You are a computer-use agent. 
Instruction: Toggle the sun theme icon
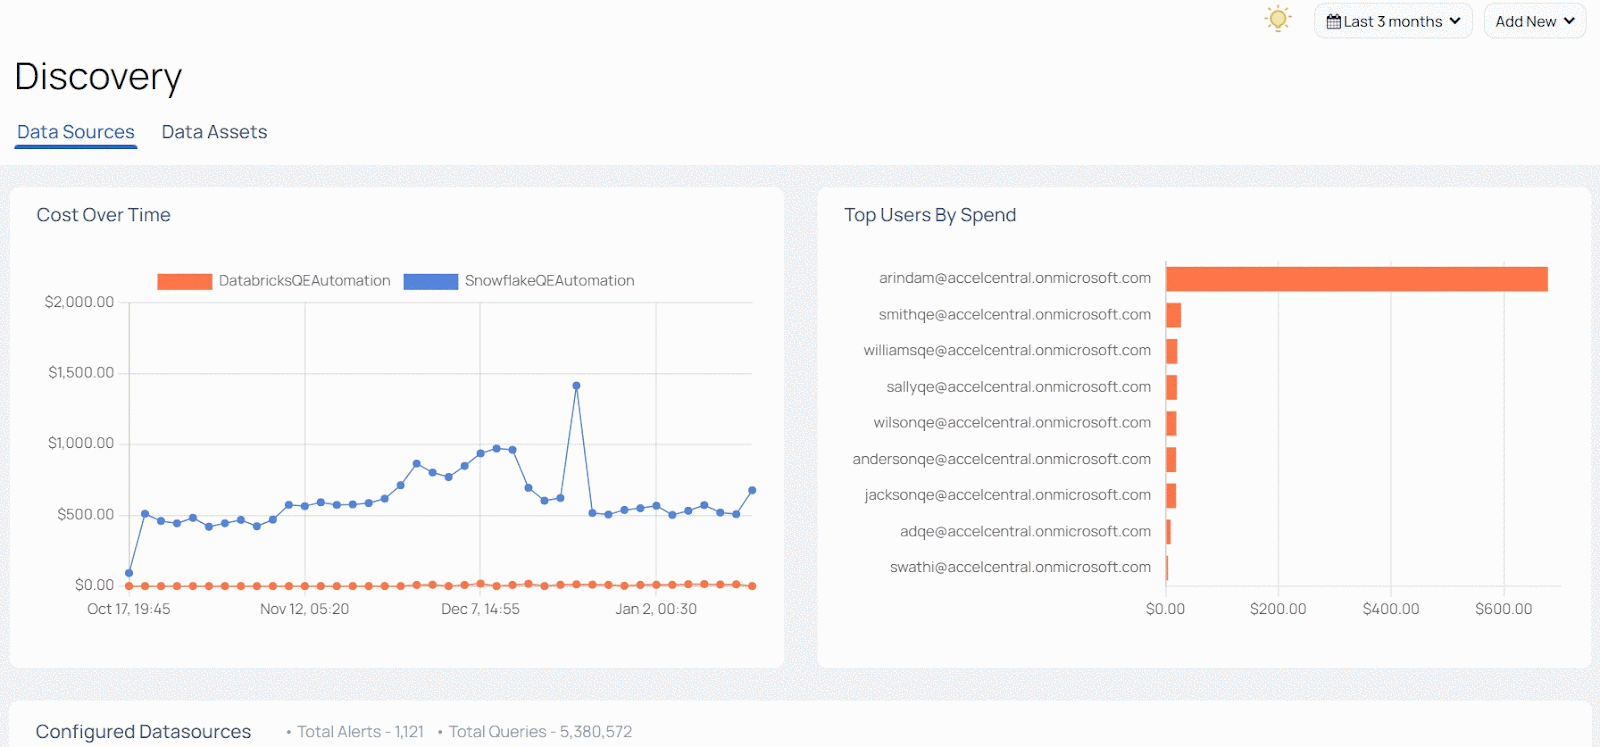click(x=1277, y=19)
